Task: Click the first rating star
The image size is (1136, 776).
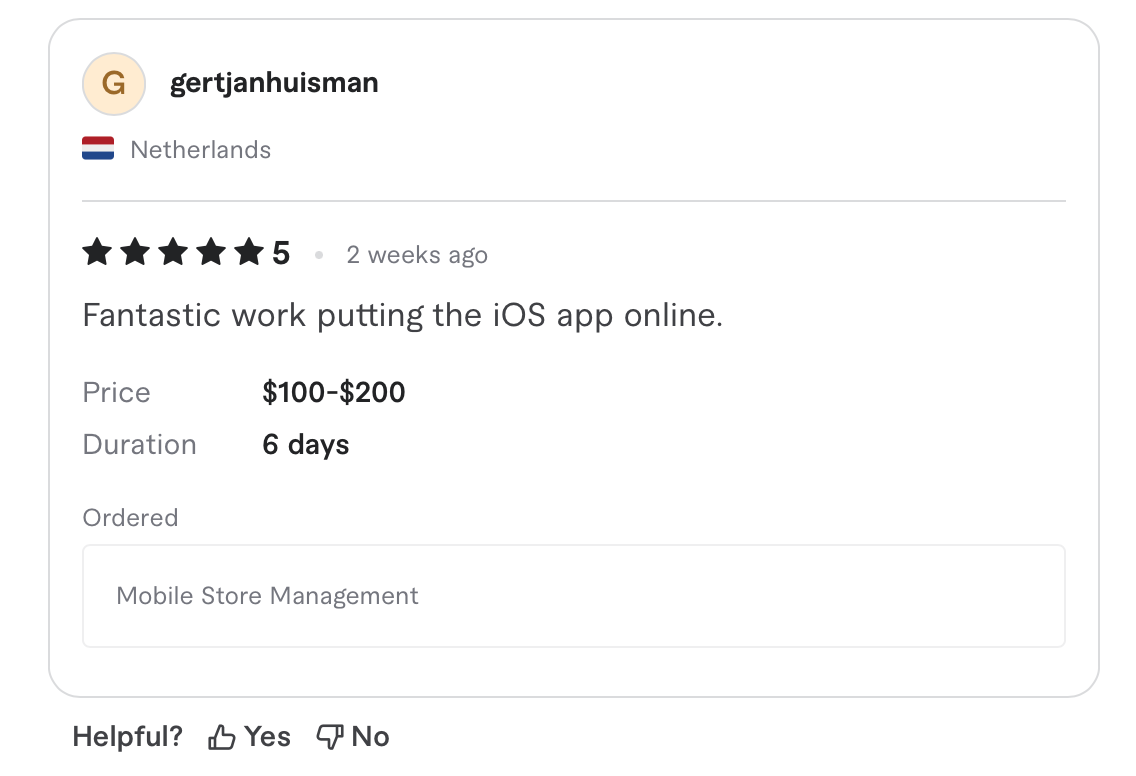Action: 97,253
